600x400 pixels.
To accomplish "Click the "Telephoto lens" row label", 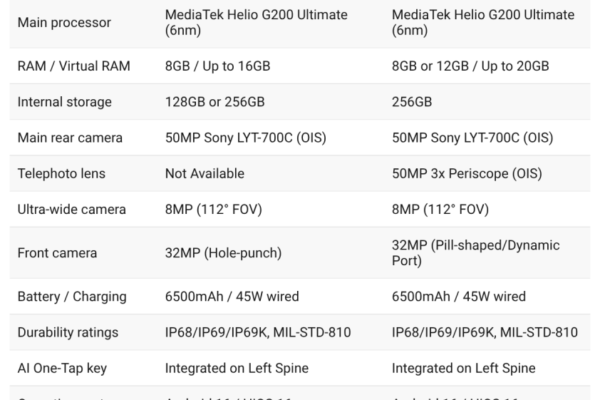I will 63,174.
